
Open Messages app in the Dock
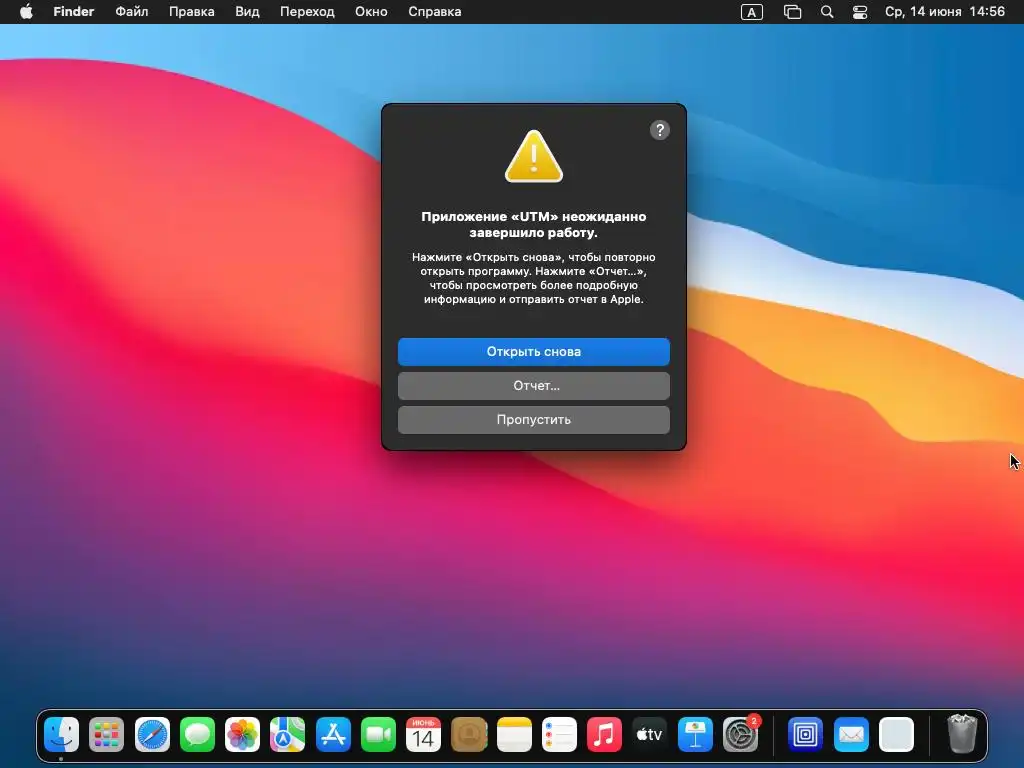197,734
